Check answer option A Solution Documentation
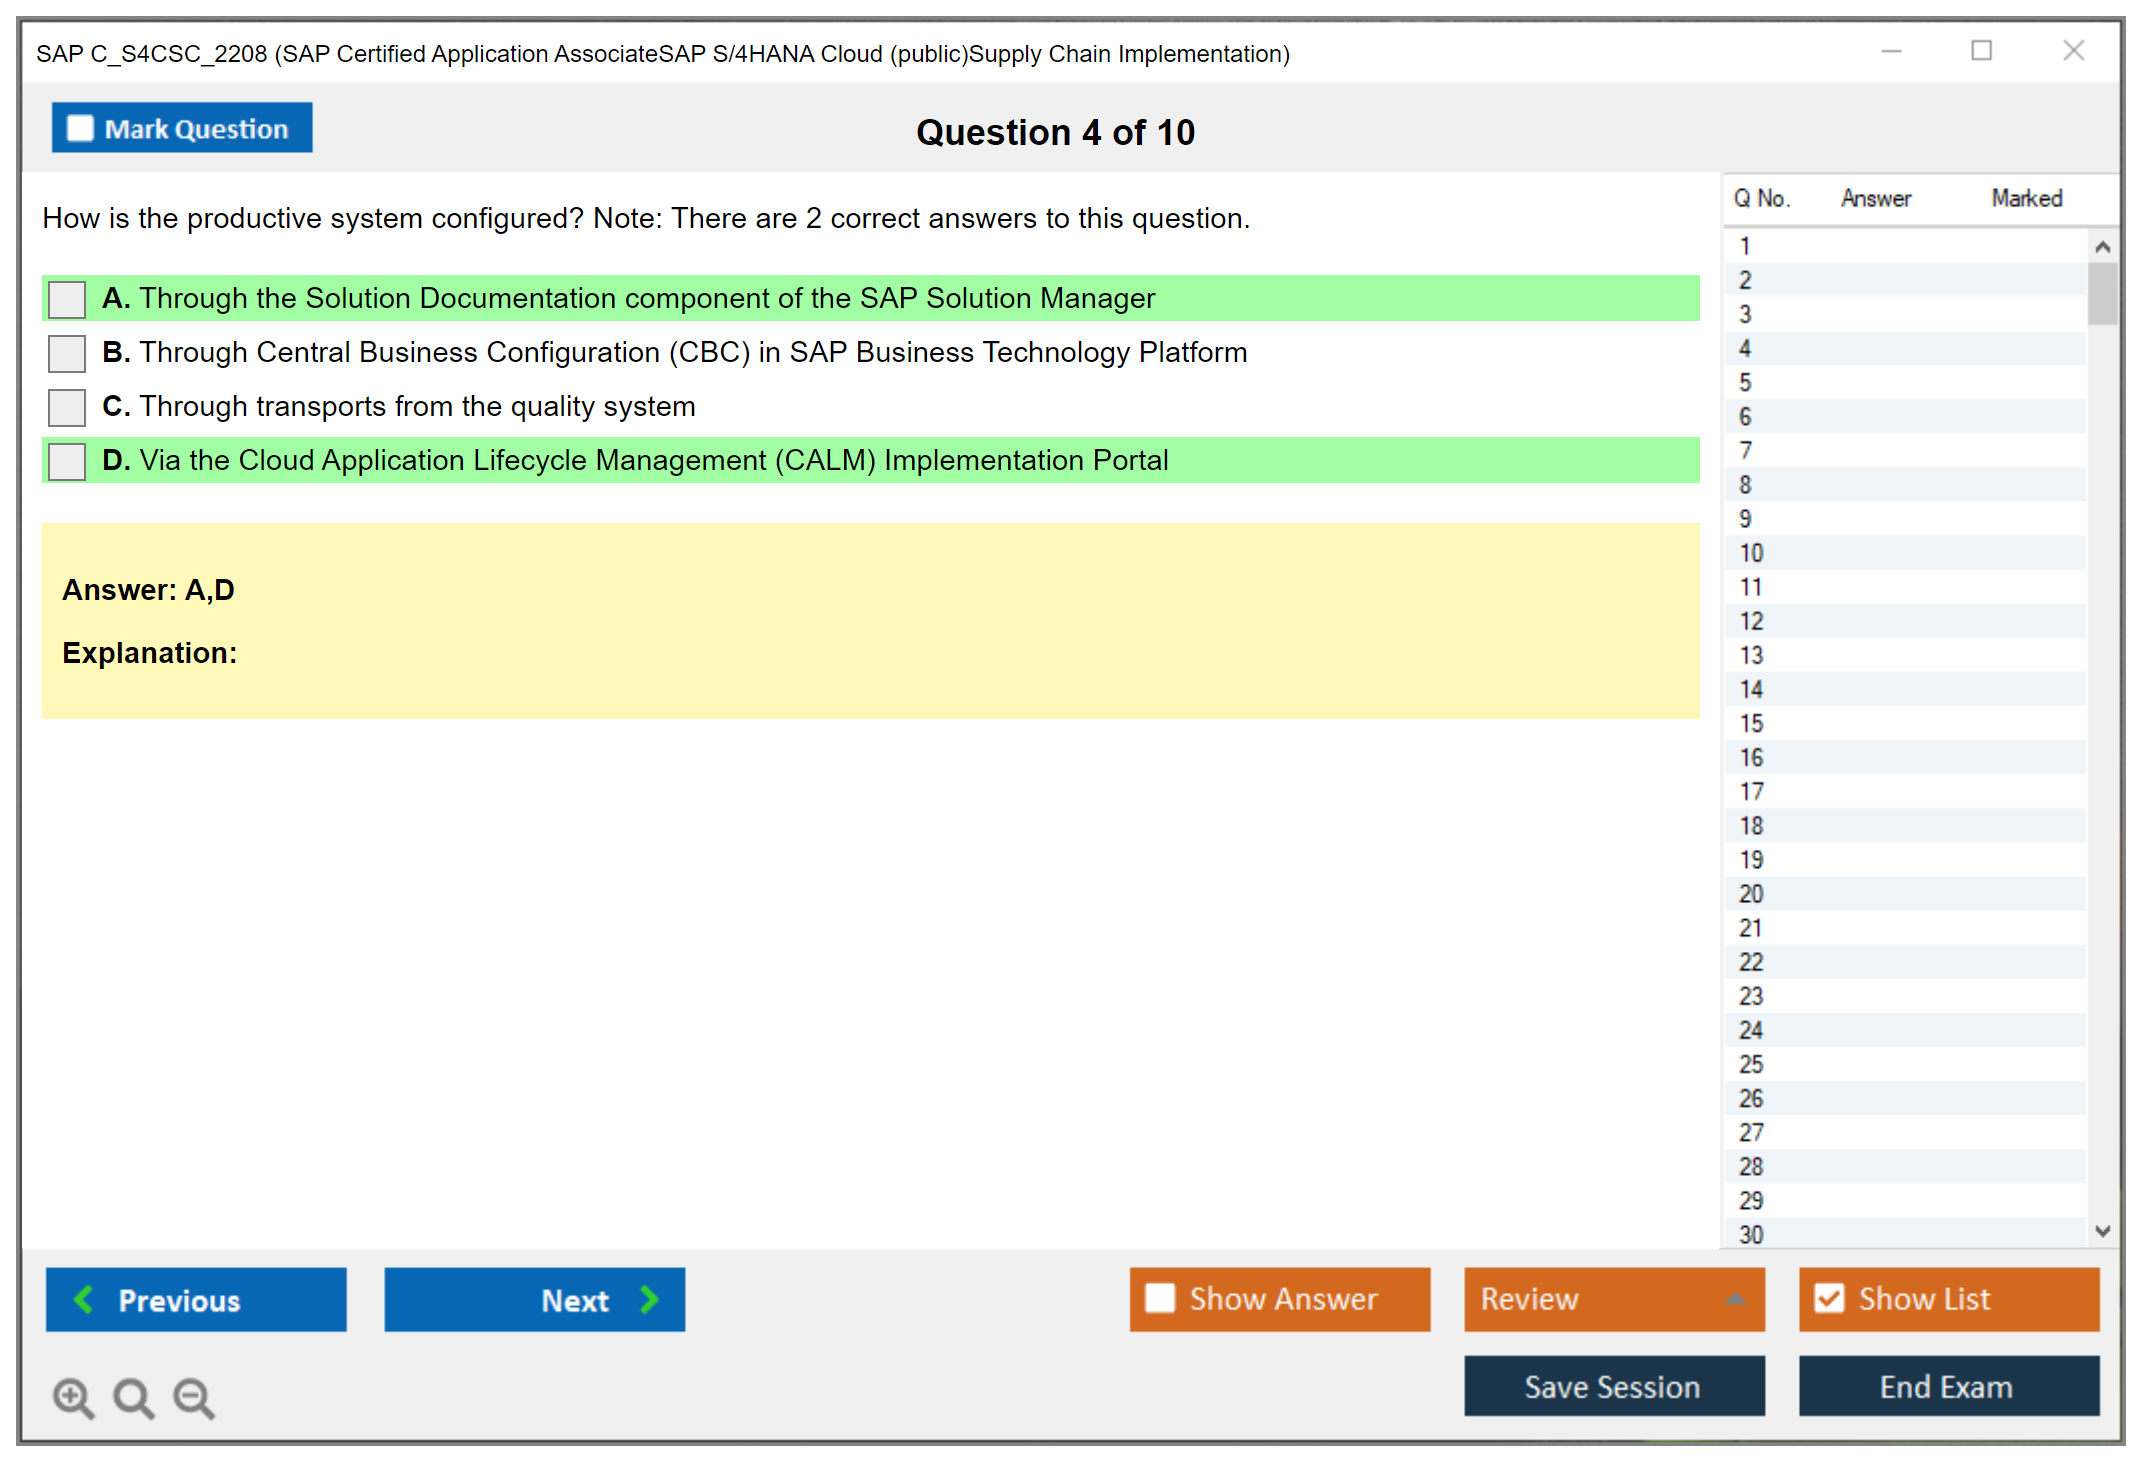Image resolution: width=2150 pixels, height=1470 pixels. [x=67, y=299]
